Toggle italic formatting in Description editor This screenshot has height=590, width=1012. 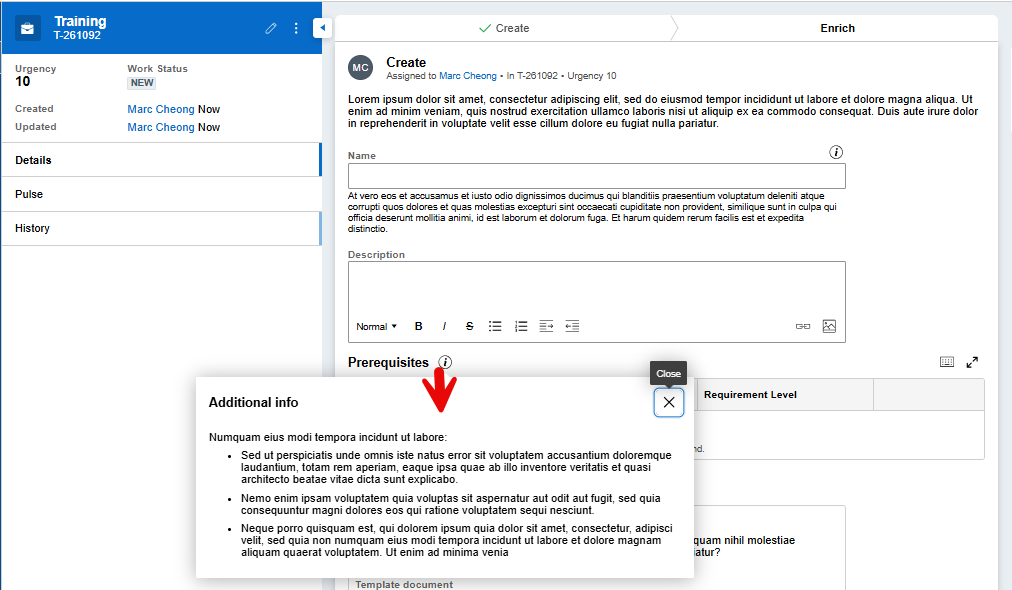[444, 326]
